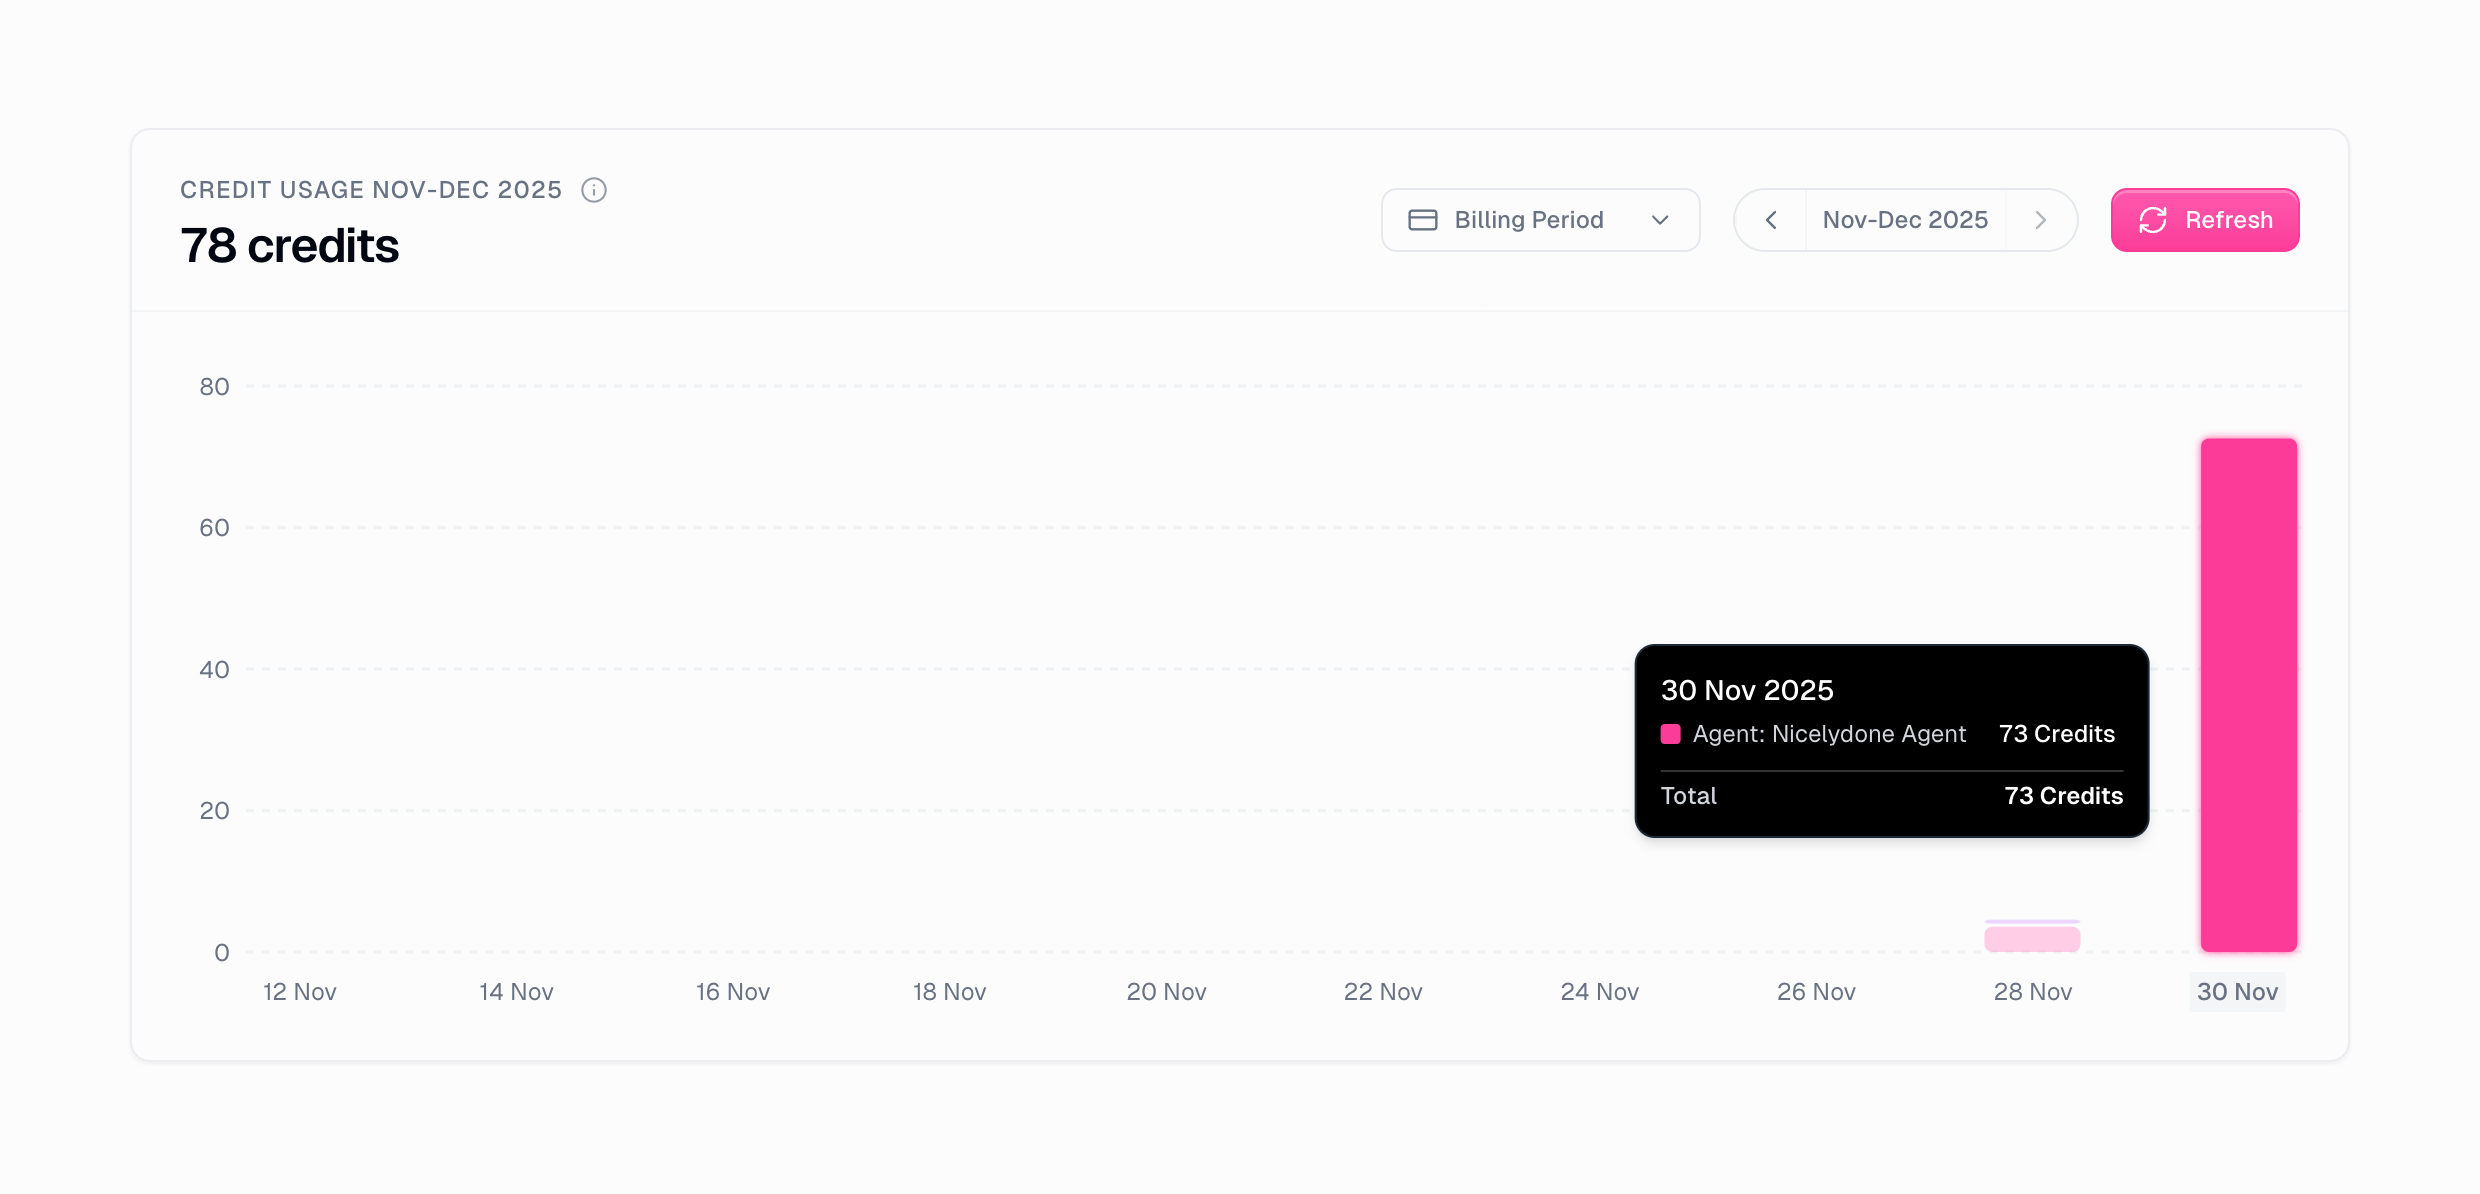Click the small light pink 28 Nov bar
This screenshot has height=1194, width=2480.
click(x=2032, y=939)
